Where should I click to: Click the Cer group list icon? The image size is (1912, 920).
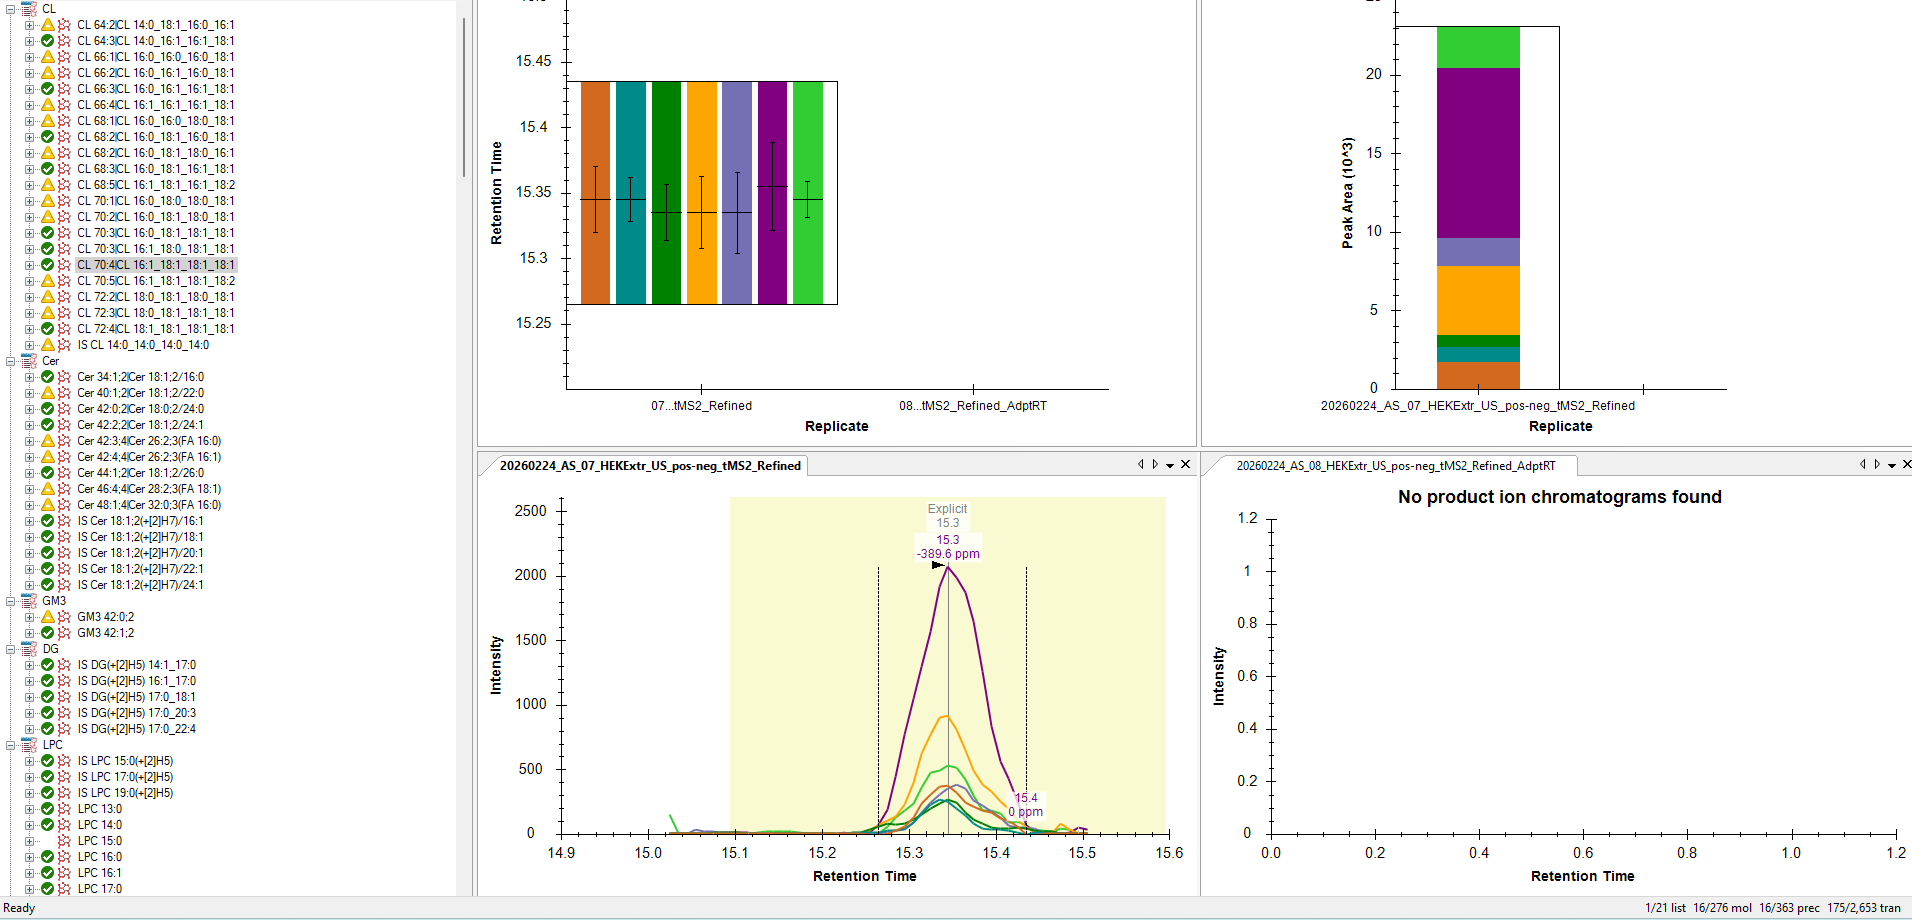[x=29, y=361]
